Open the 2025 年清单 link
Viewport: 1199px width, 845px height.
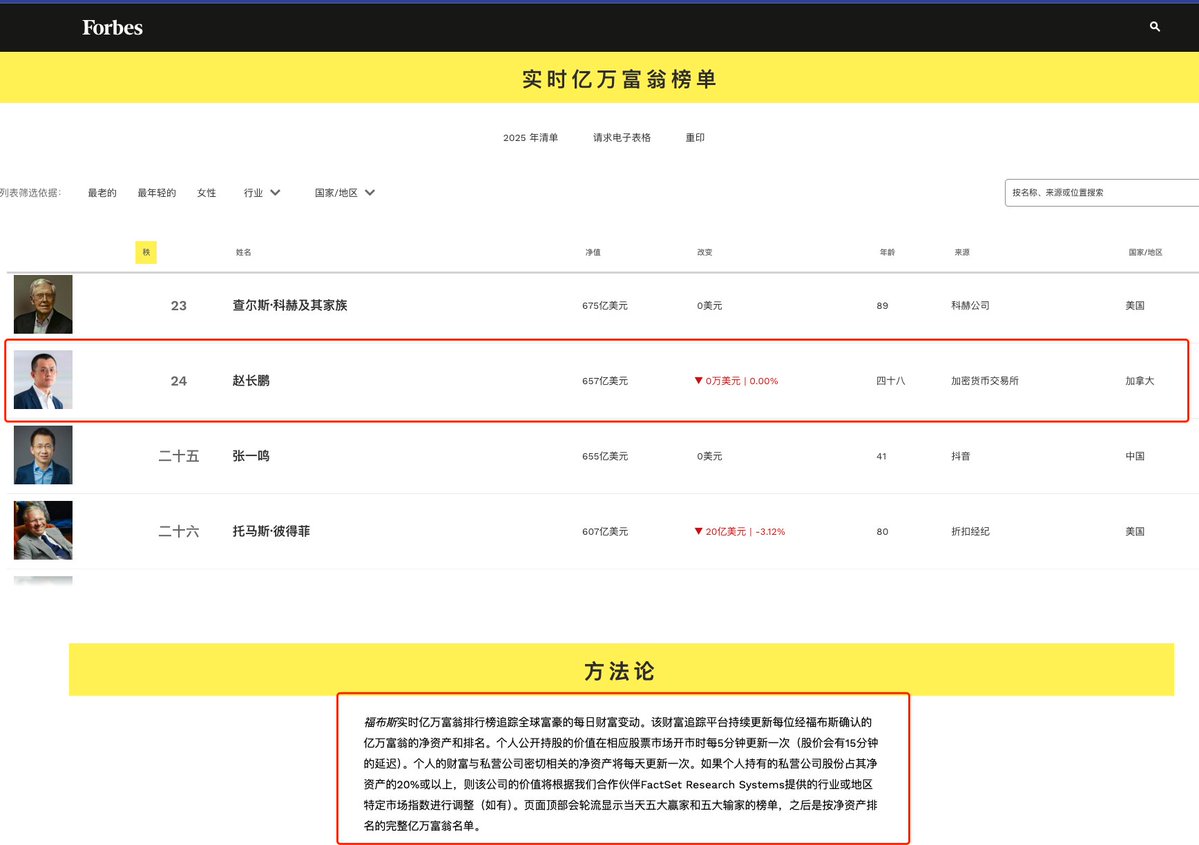point(531,138)
